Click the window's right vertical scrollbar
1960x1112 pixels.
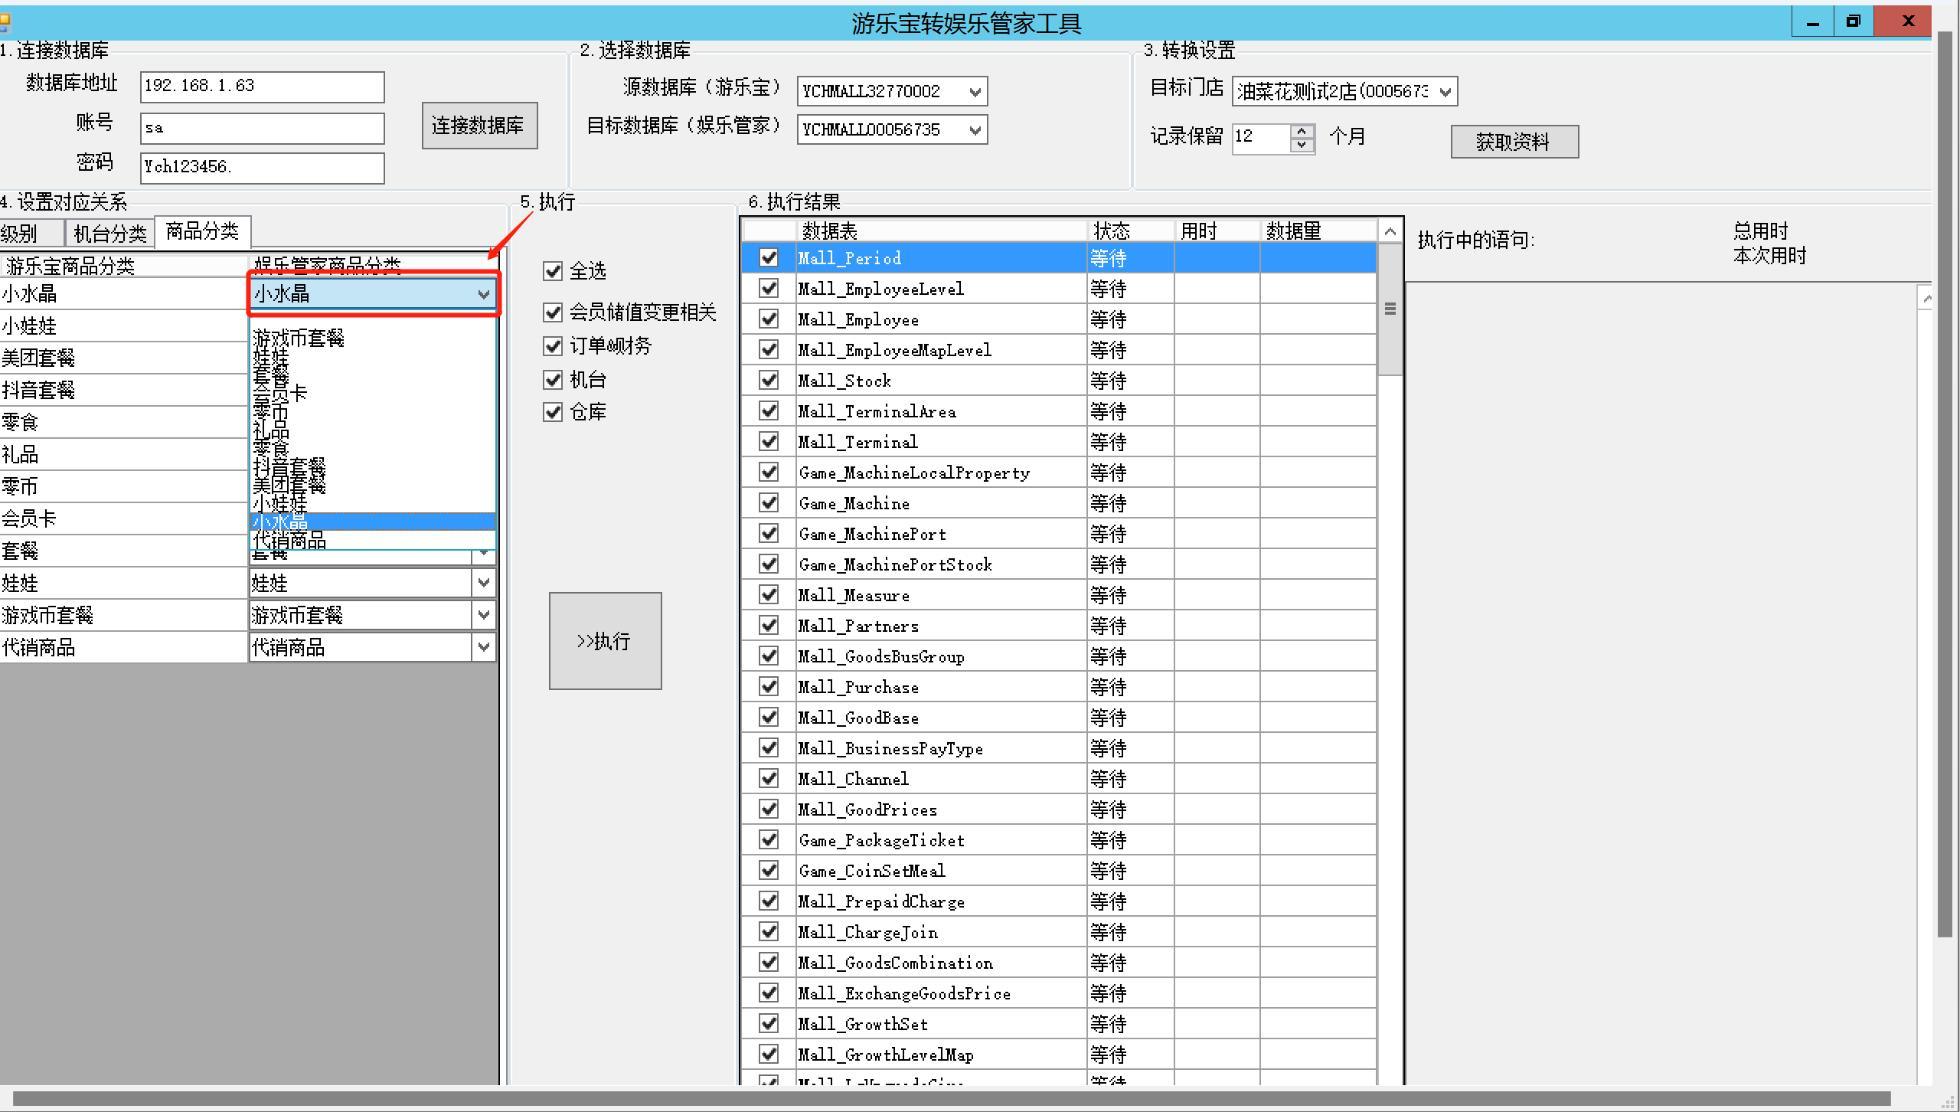pyautogui.click(x=1945, y=484)
